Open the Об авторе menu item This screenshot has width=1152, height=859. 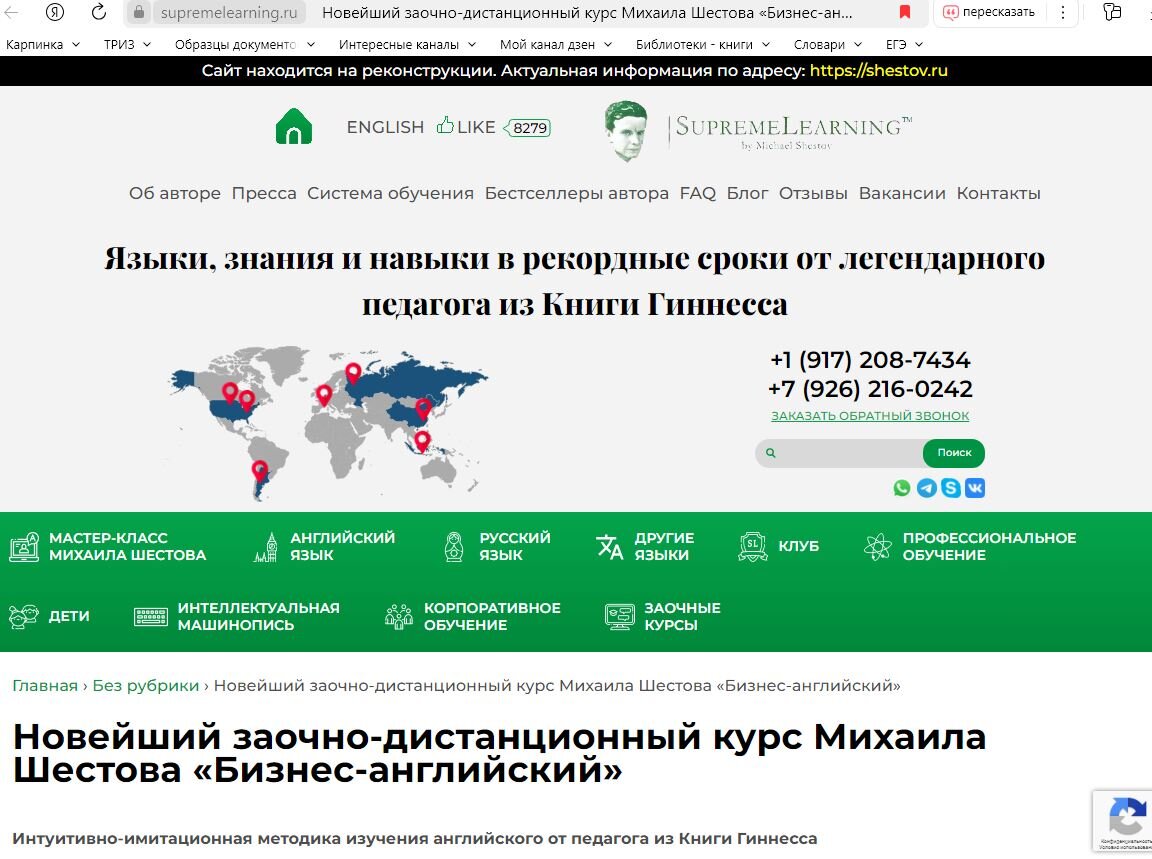[x=175, y=193]
